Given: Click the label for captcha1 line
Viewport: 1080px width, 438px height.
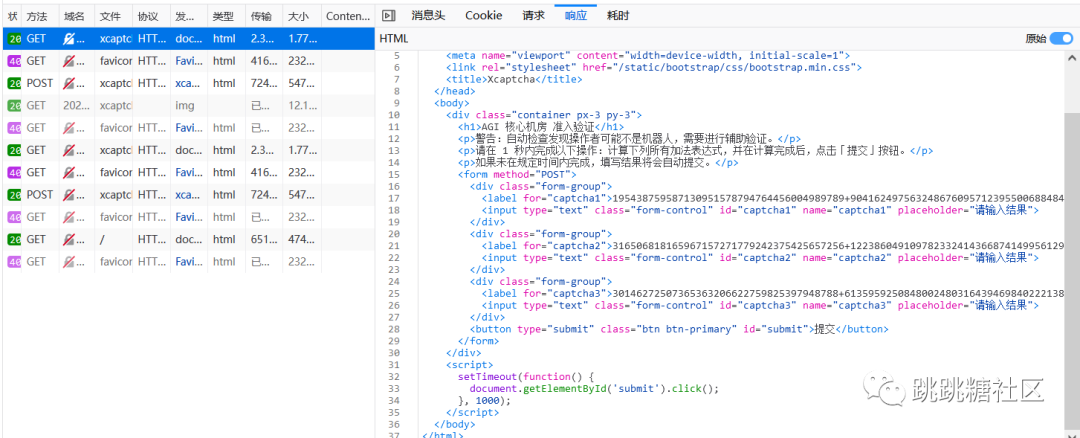Looking at the screenshot, I should 773,199.
